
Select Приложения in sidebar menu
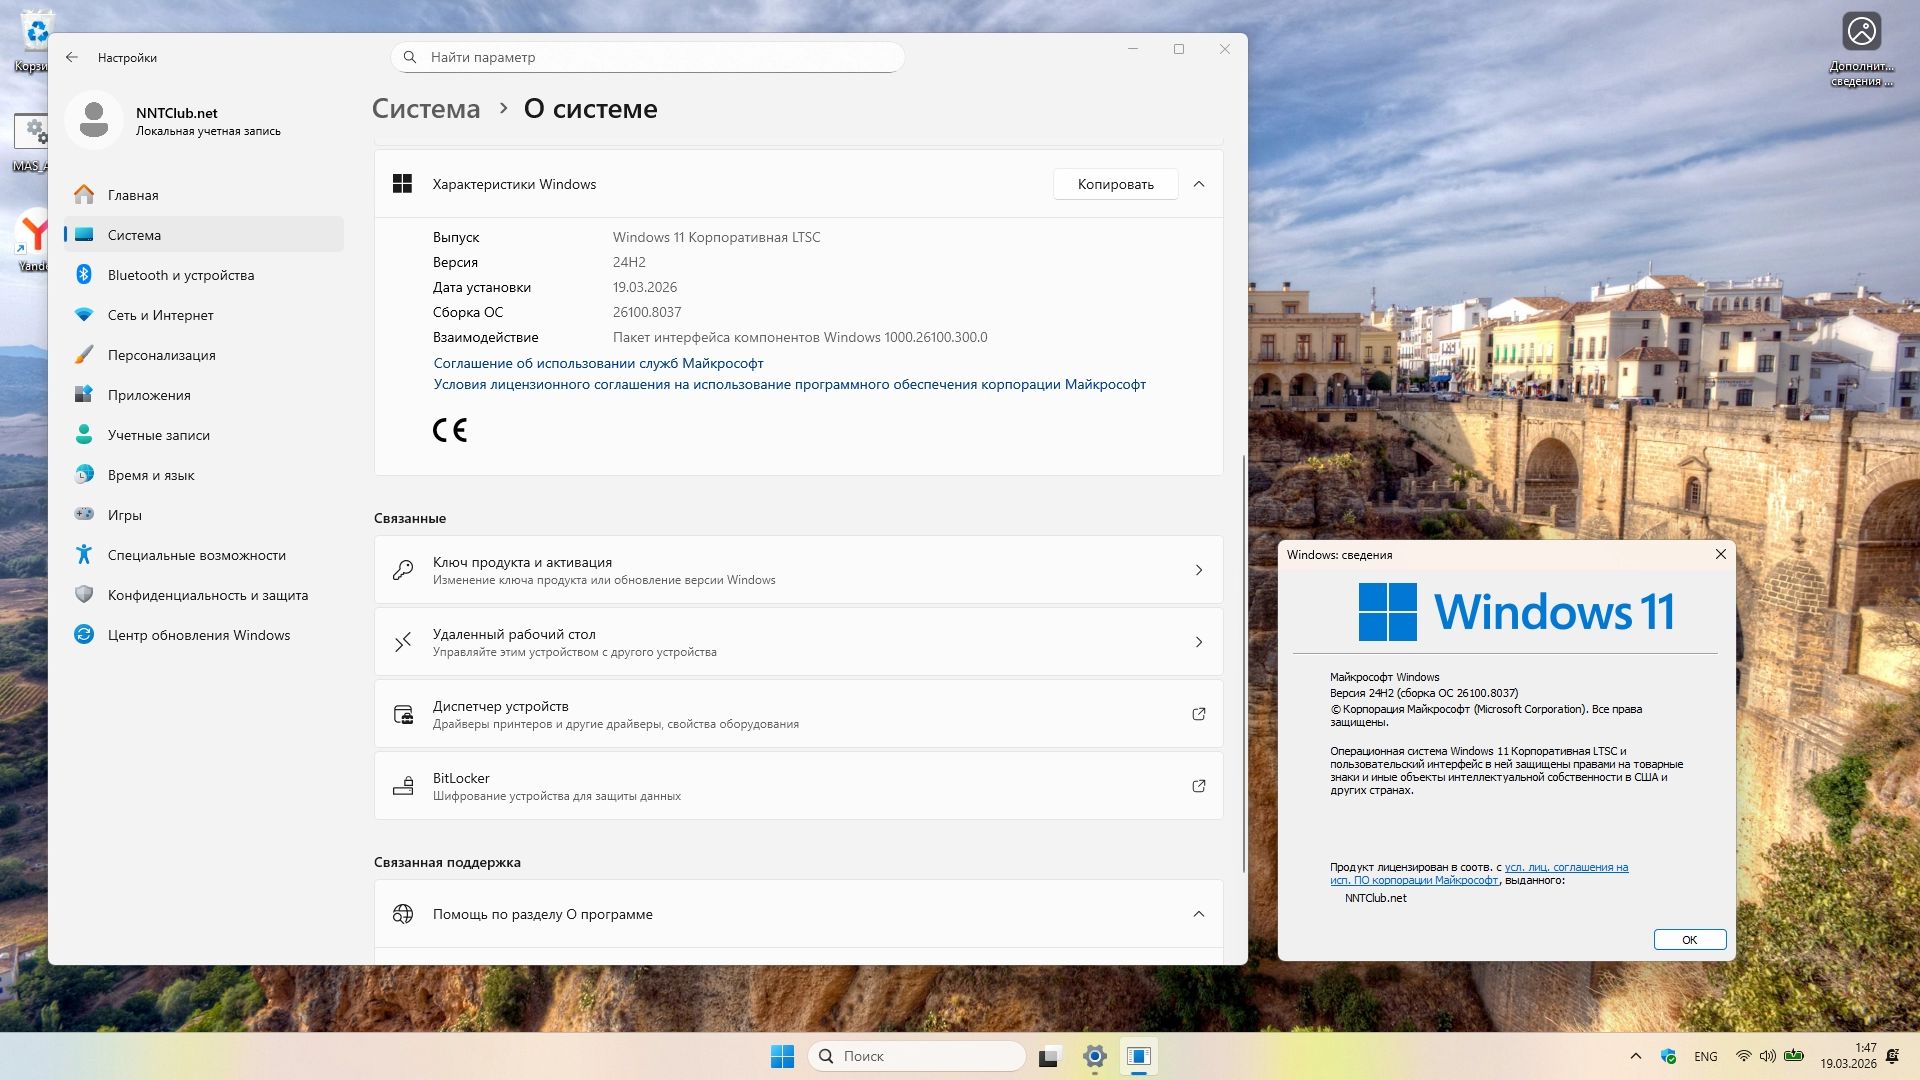point(149,395)
